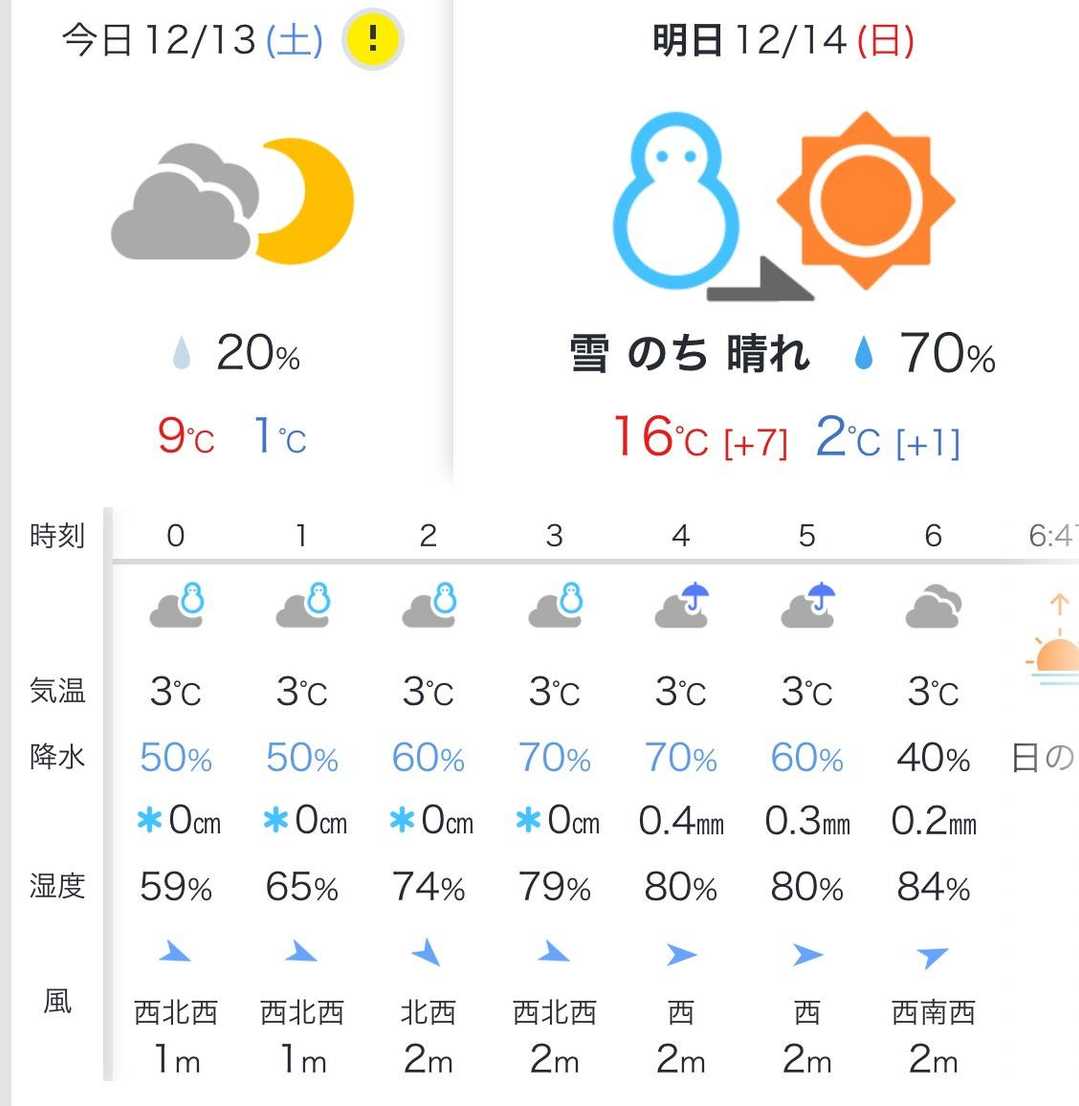The image size is (1079, 1106).
Task: Click the 4 o'clock 0.4mm rainfall amount
Action: [x=681, y=822]
